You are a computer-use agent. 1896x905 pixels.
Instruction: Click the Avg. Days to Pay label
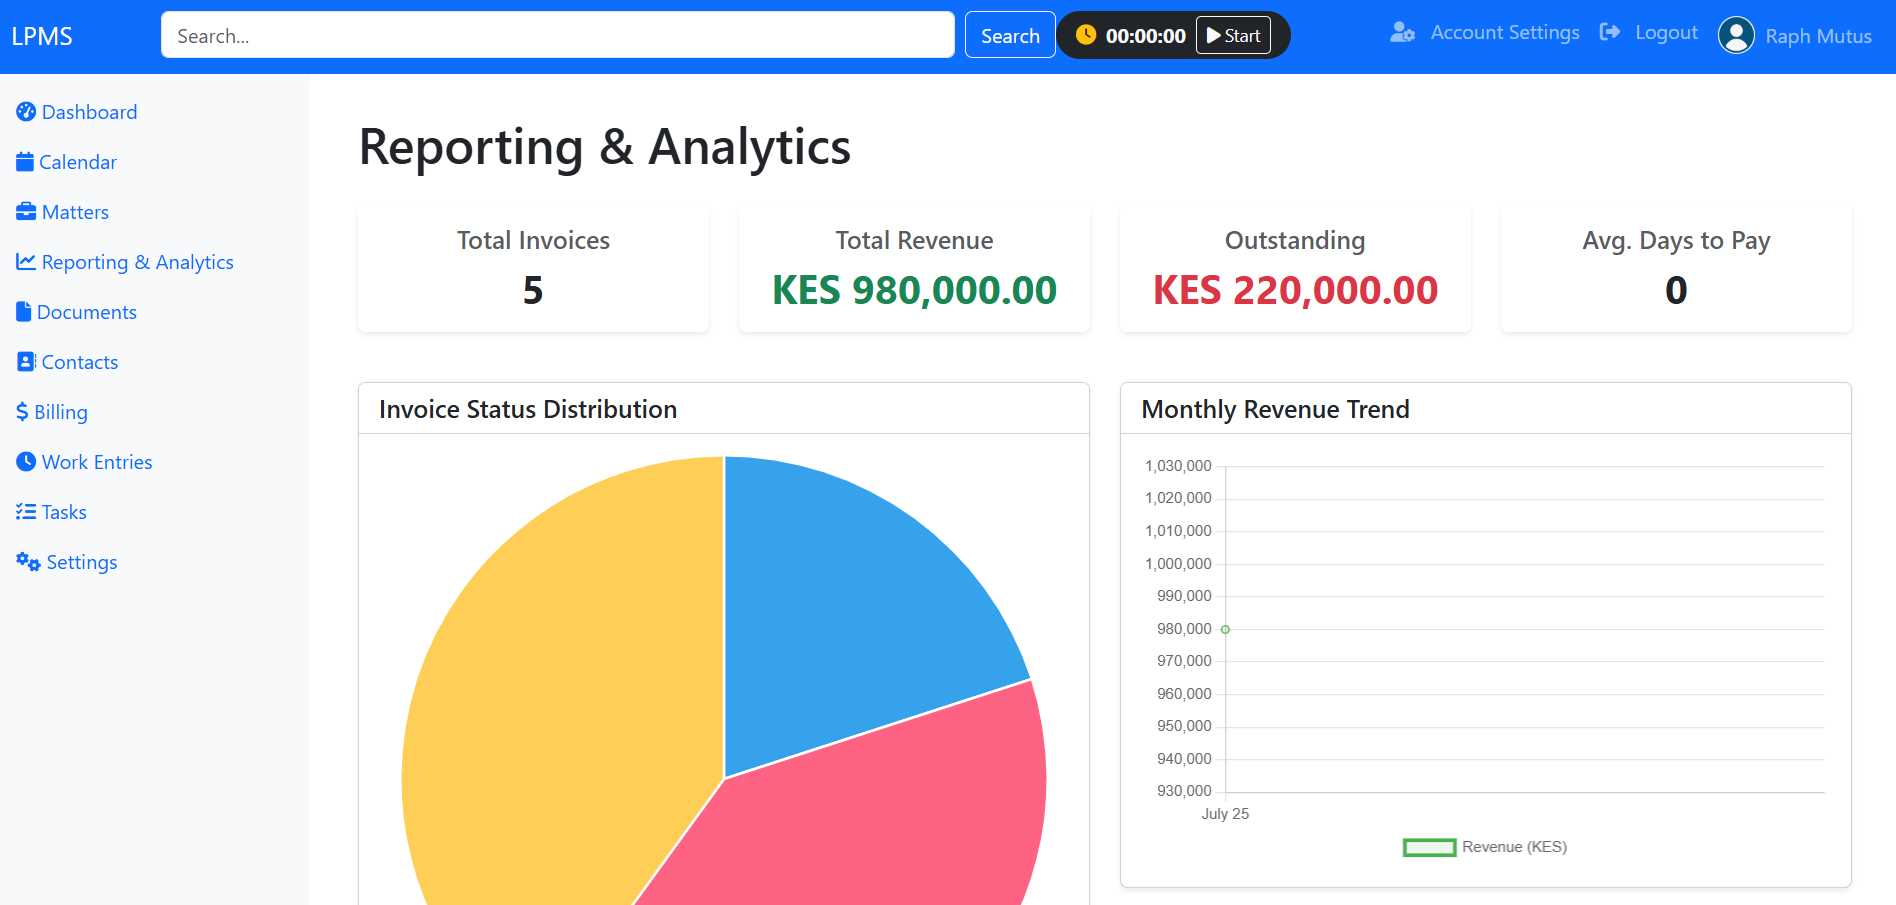1676,240
